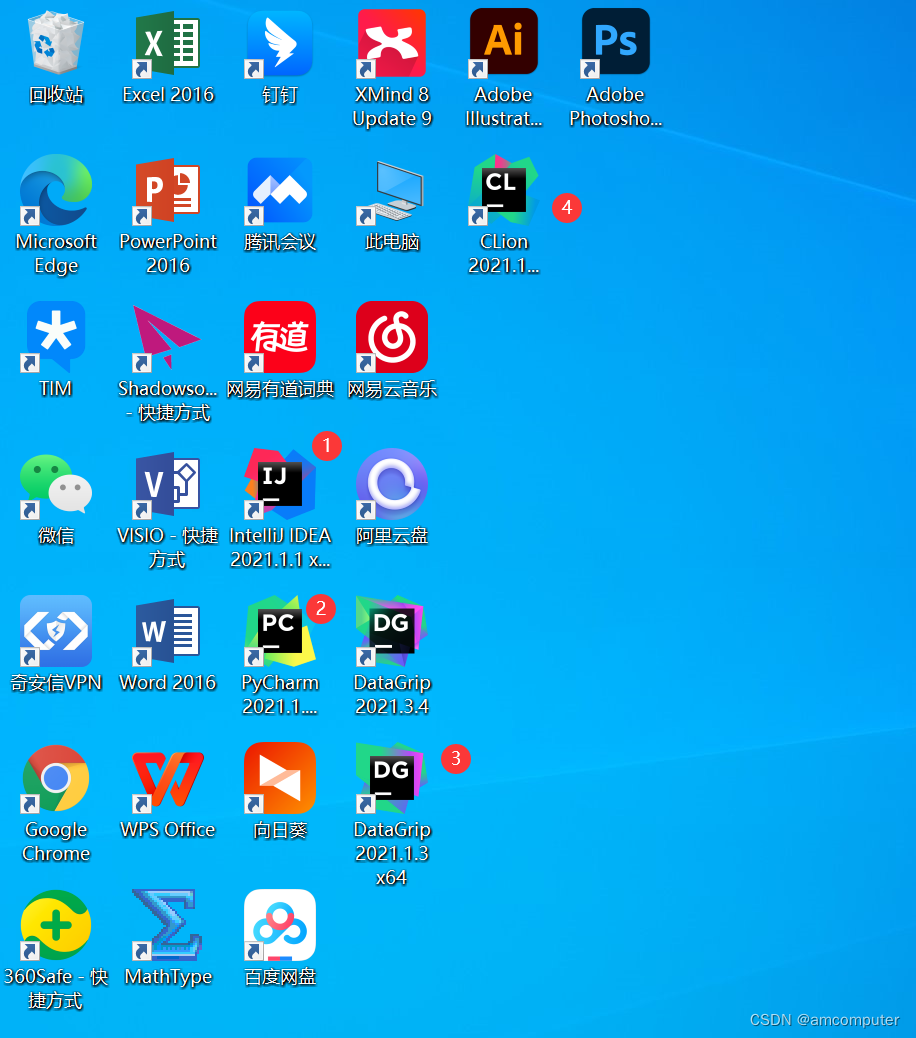Launch Word 2016 shortcut
The image size is (916, 1038).
(x=168, y=632)
